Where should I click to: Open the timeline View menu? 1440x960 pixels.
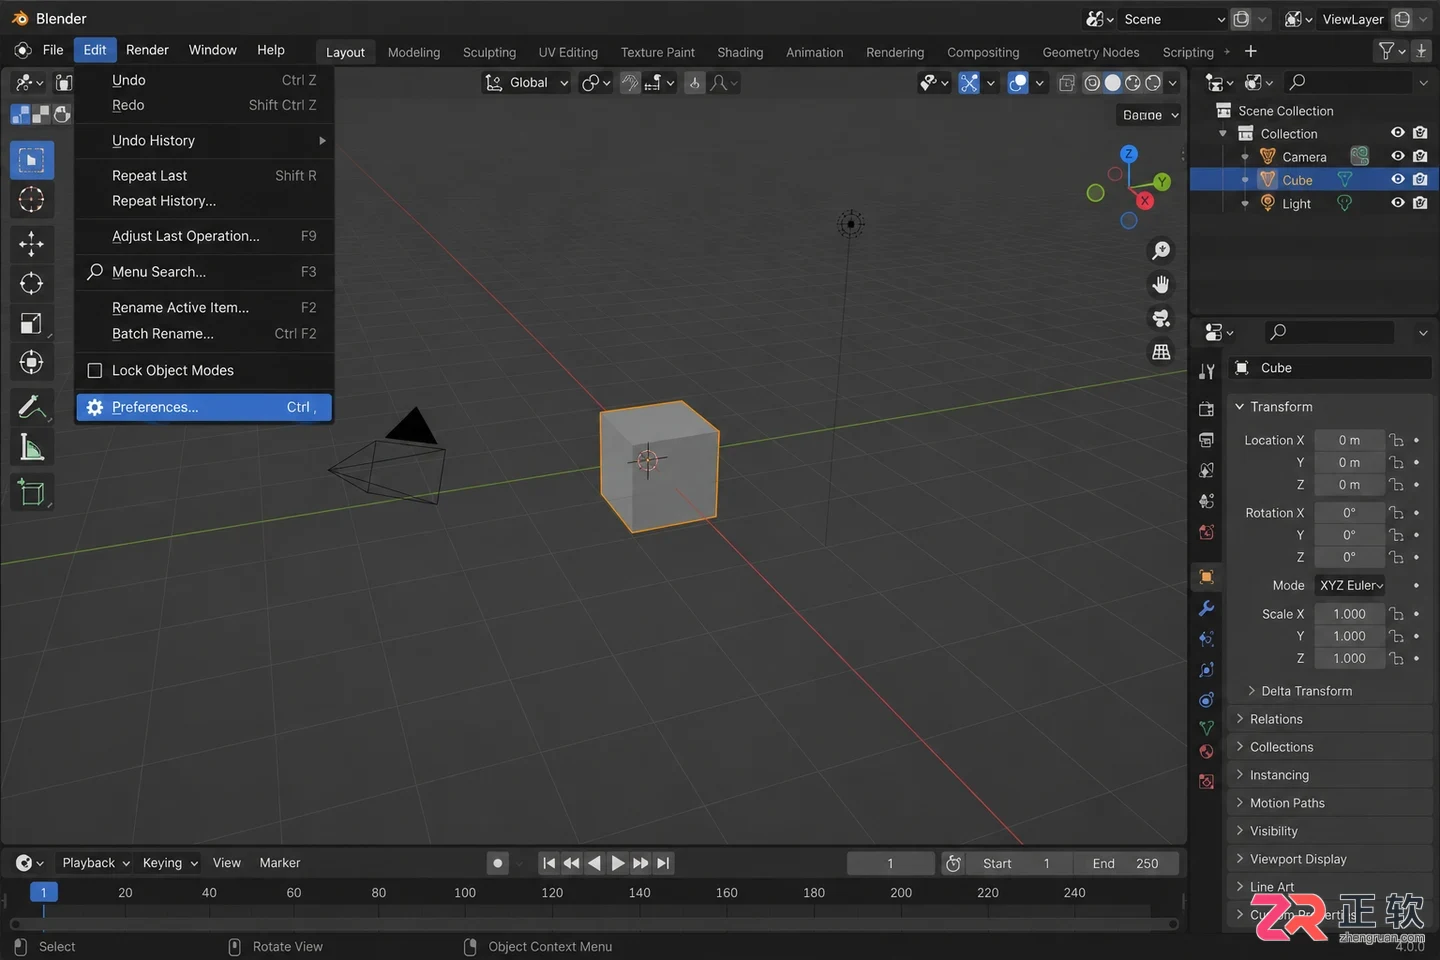pos(227,863)
